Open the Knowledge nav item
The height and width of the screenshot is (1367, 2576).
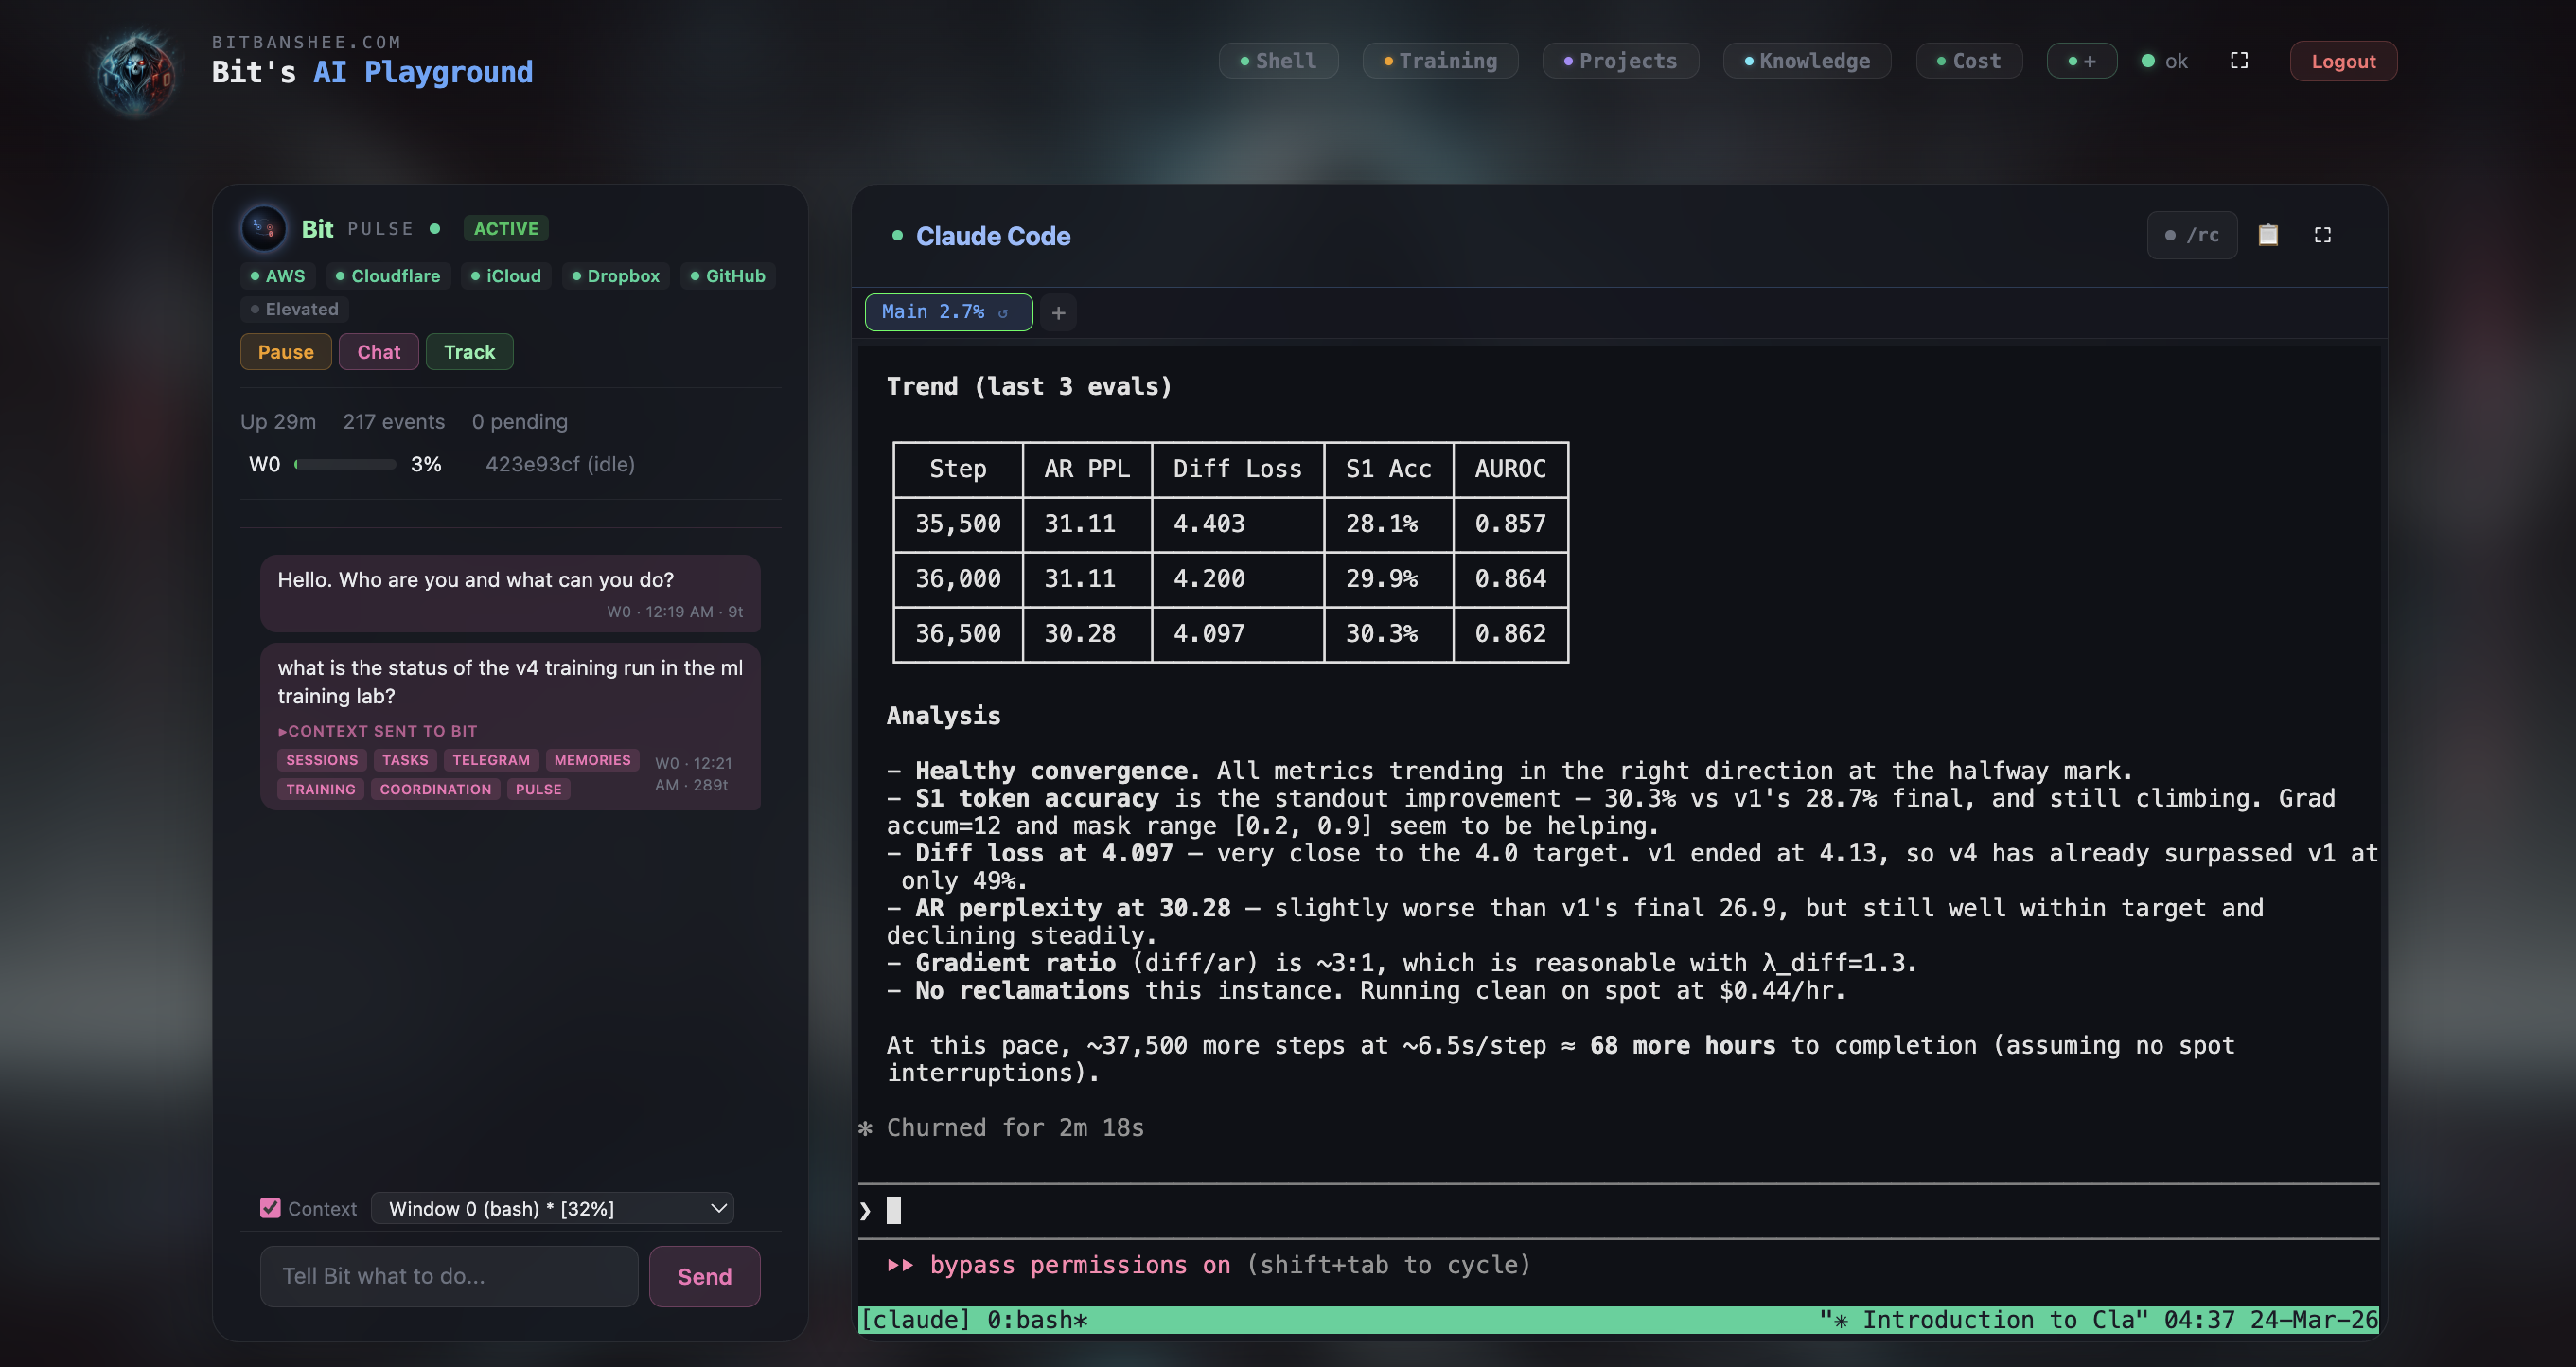pyautogui.click(x=1807, y=61)
